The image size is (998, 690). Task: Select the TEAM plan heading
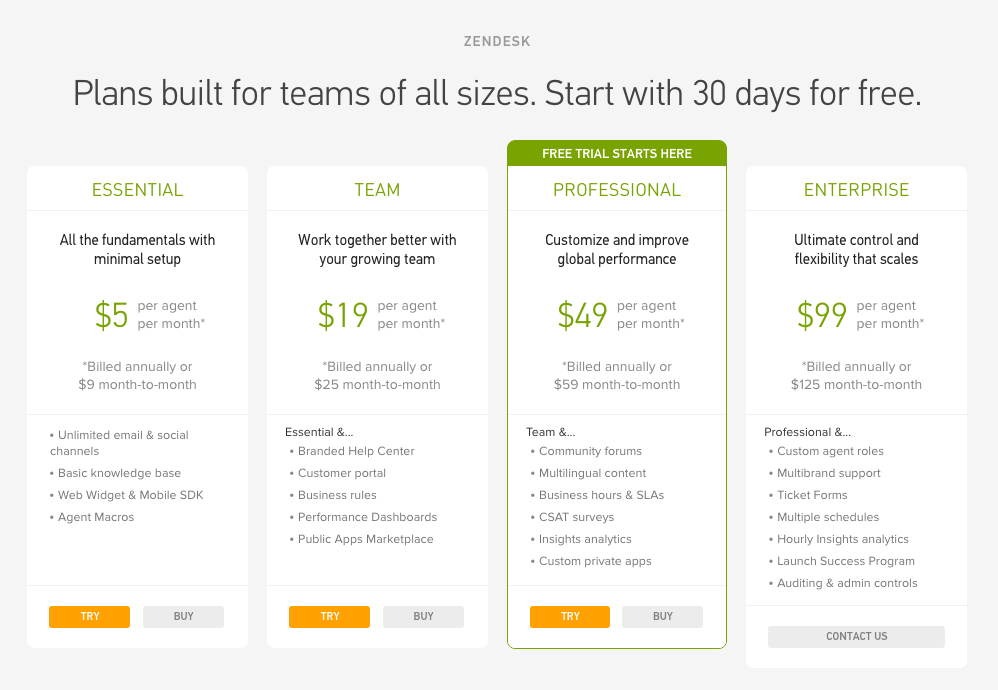coord(377,190)
